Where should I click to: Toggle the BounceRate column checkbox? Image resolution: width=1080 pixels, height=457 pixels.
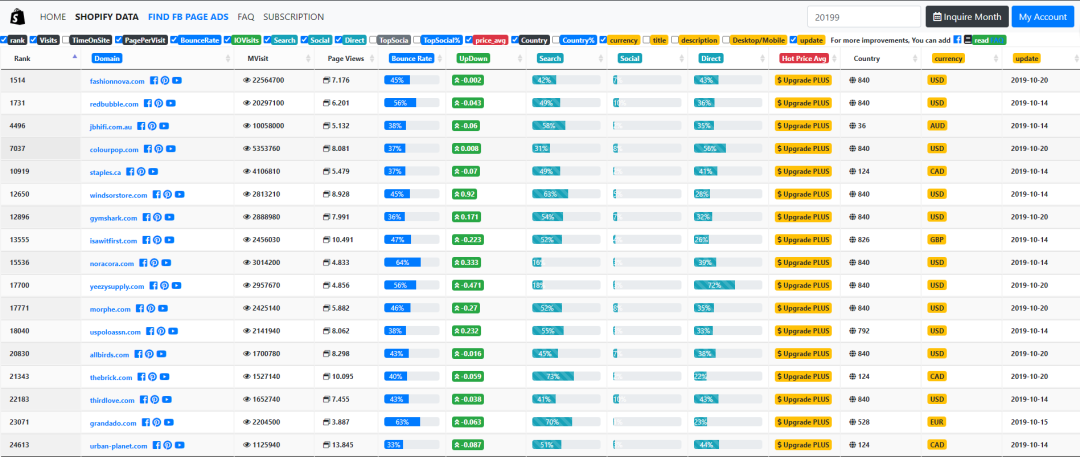[174, 40]
